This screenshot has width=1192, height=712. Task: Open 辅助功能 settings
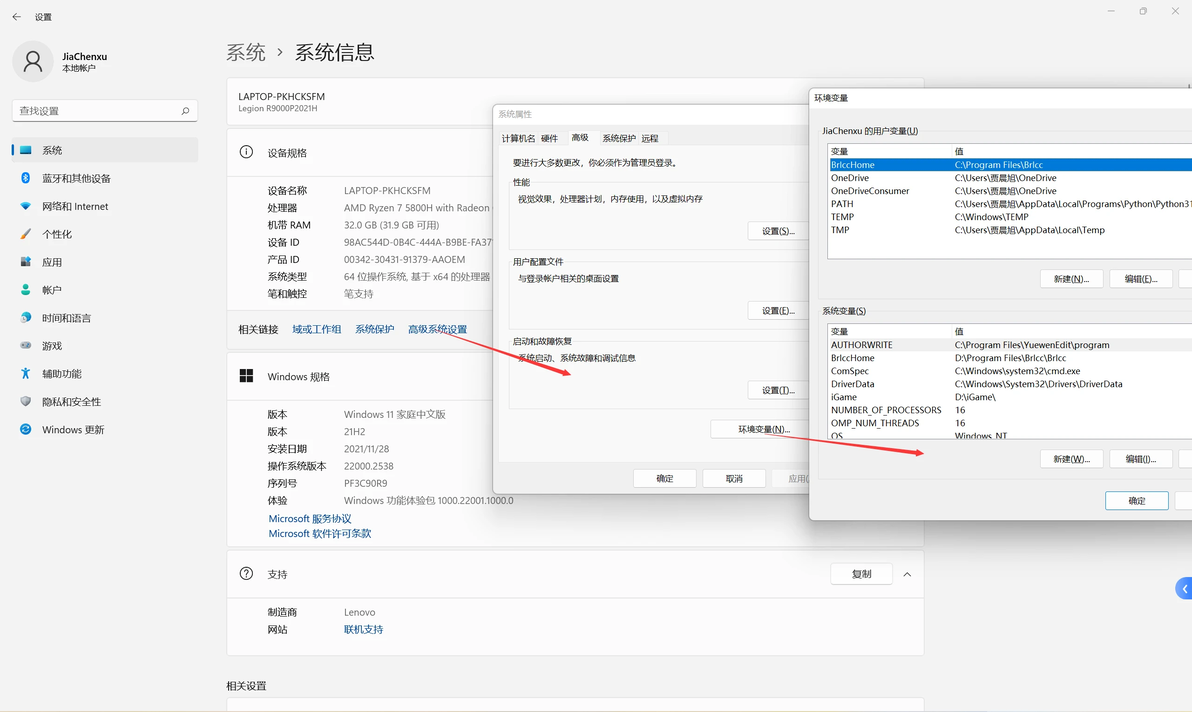point(105,373)
